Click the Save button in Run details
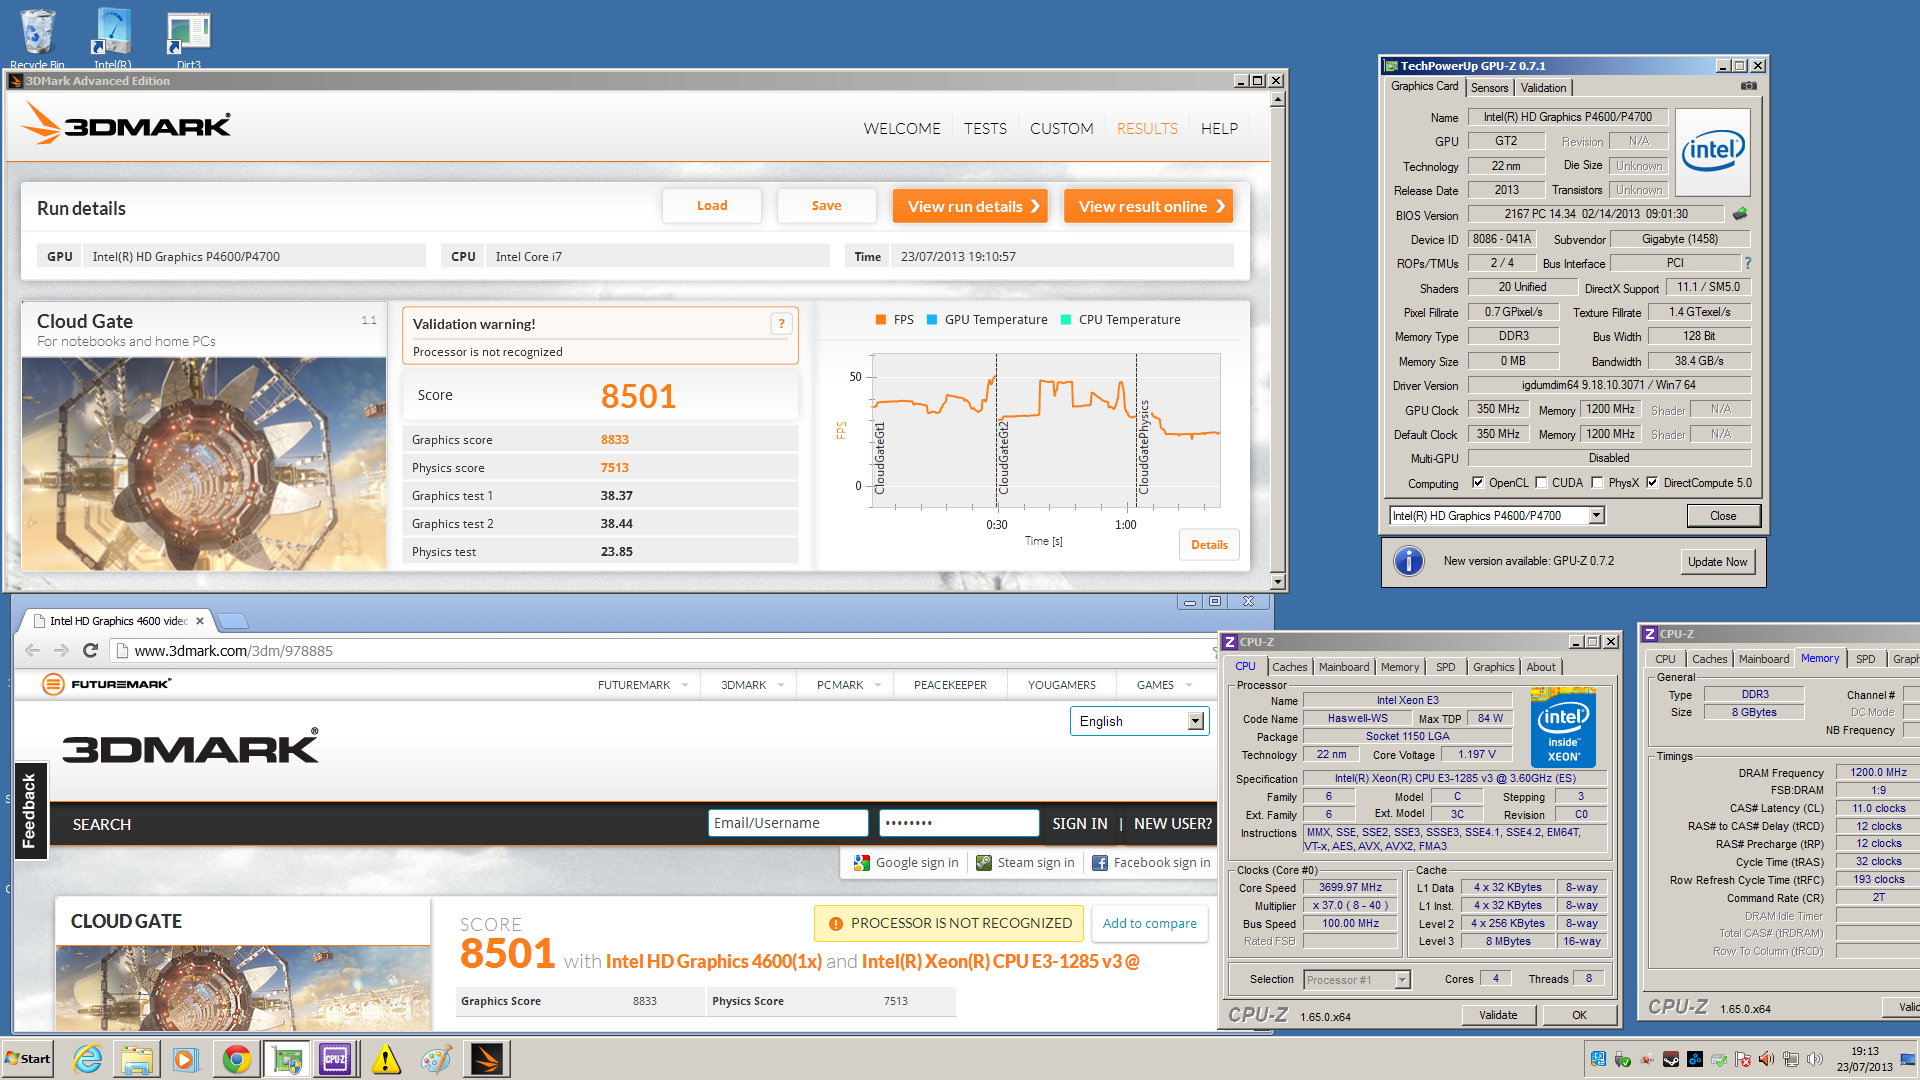The height and width of the screenshot is (1080, 1920). coord(826,206)
